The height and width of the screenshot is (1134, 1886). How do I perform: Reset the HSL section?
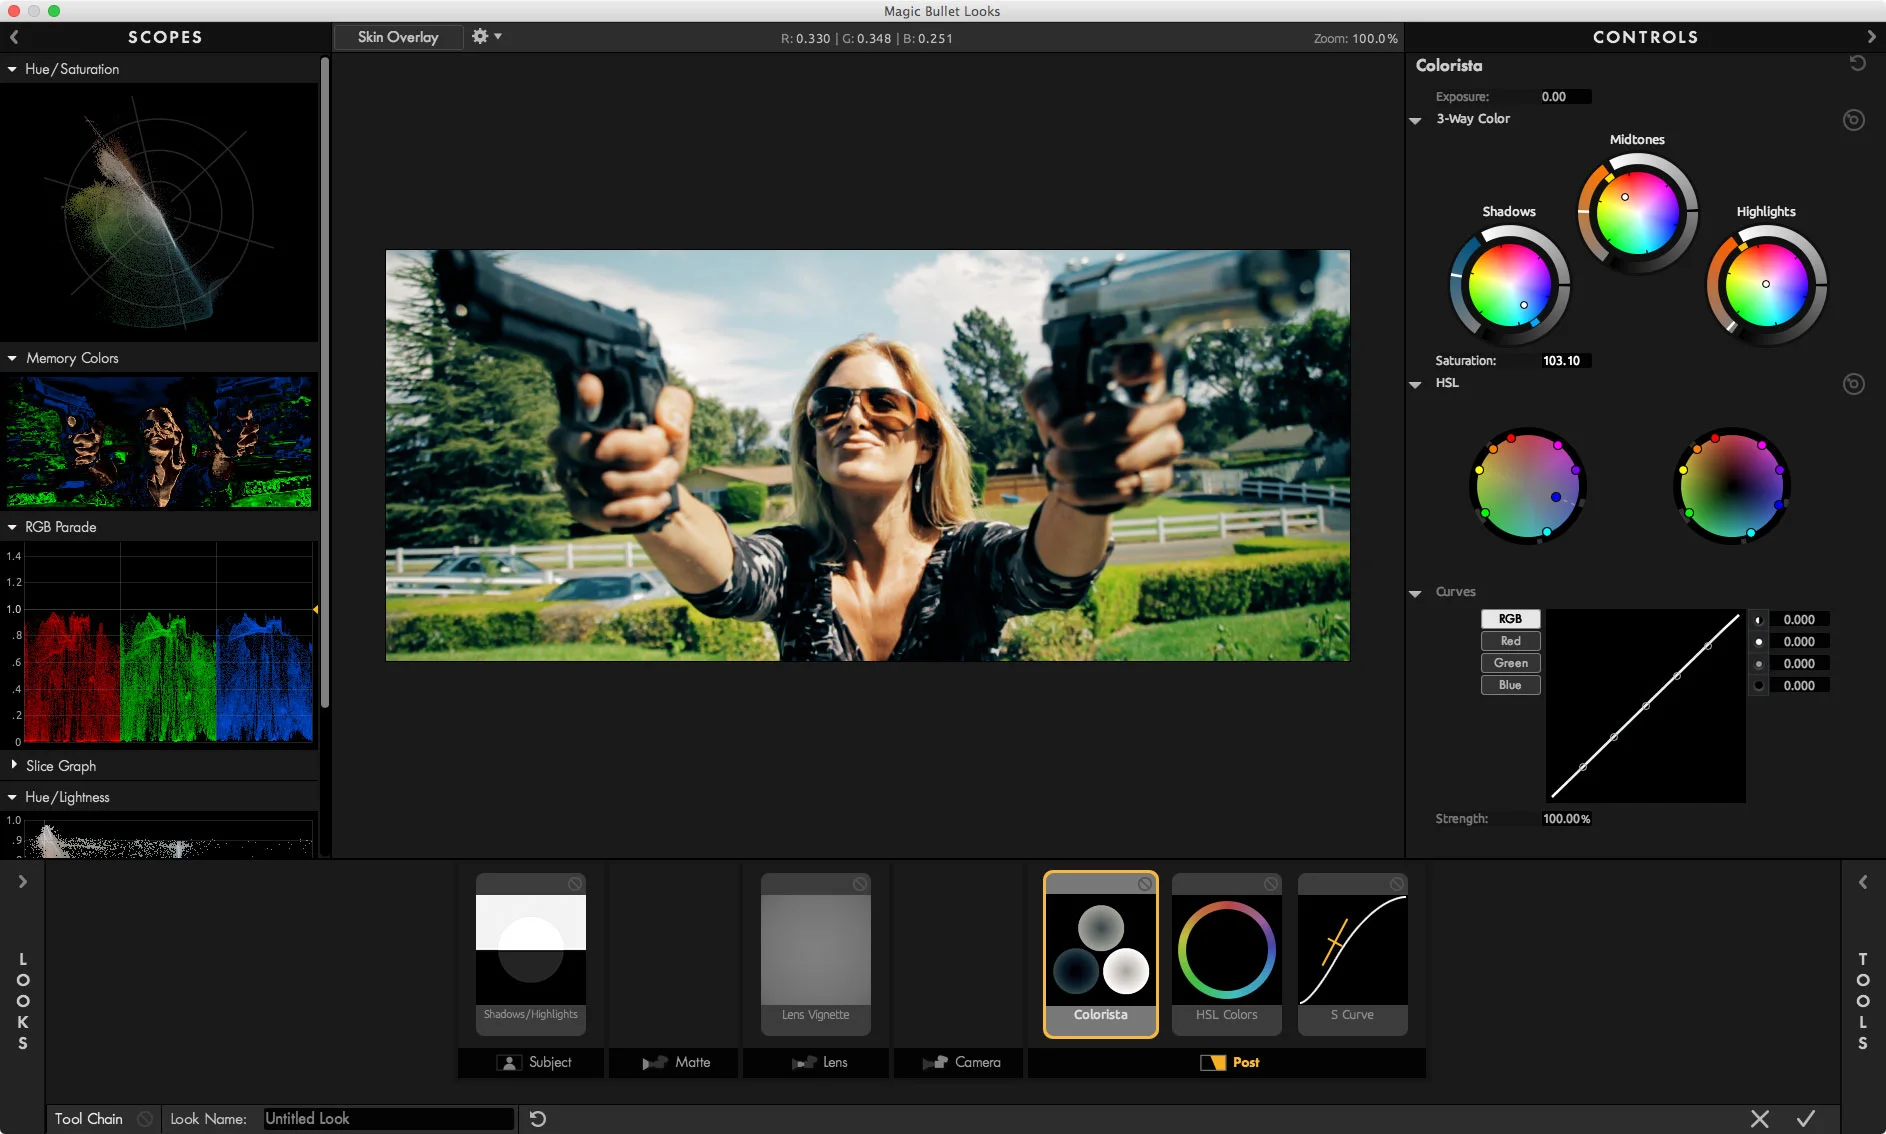pyautogui.click(x=1853, y=384)
